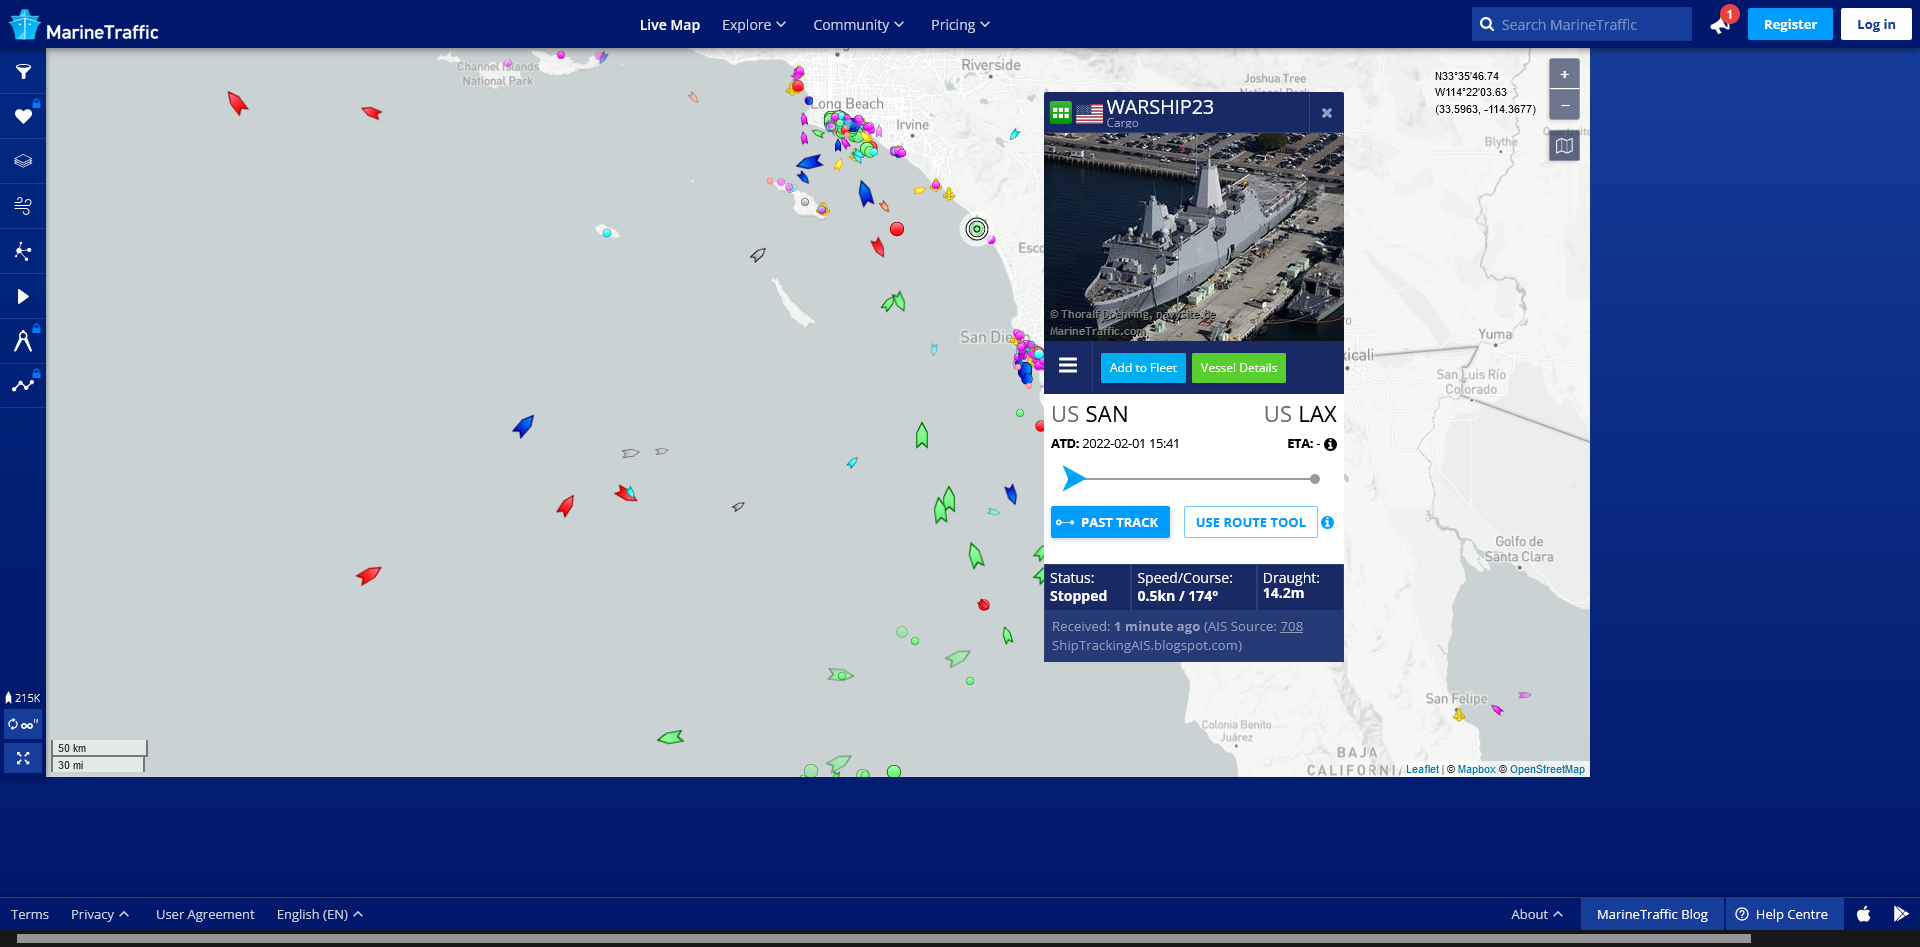
Task: Open the notifications megaphone icon
Action: tap(1720, 24)
